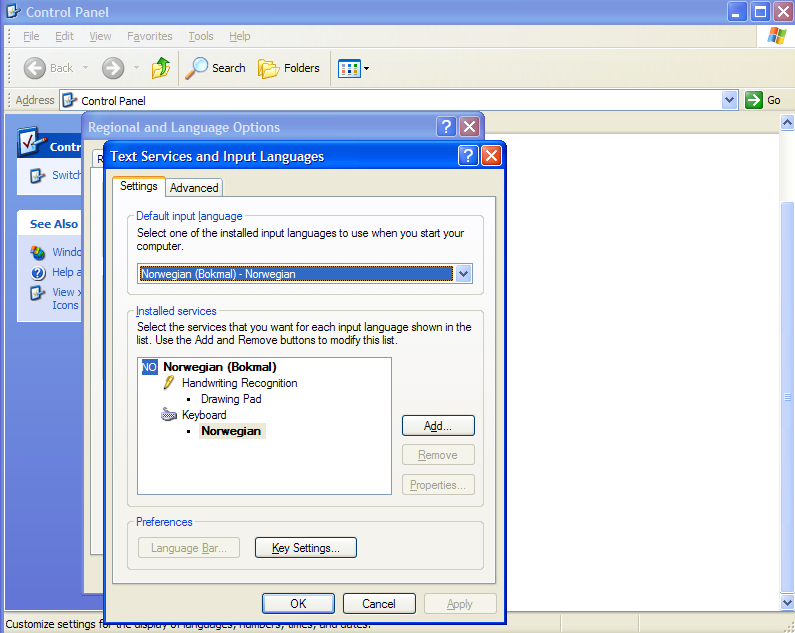The image size is (795, 633).
Task: Click the Handwriting Recognition pen icon
Action: coord(169,383)
